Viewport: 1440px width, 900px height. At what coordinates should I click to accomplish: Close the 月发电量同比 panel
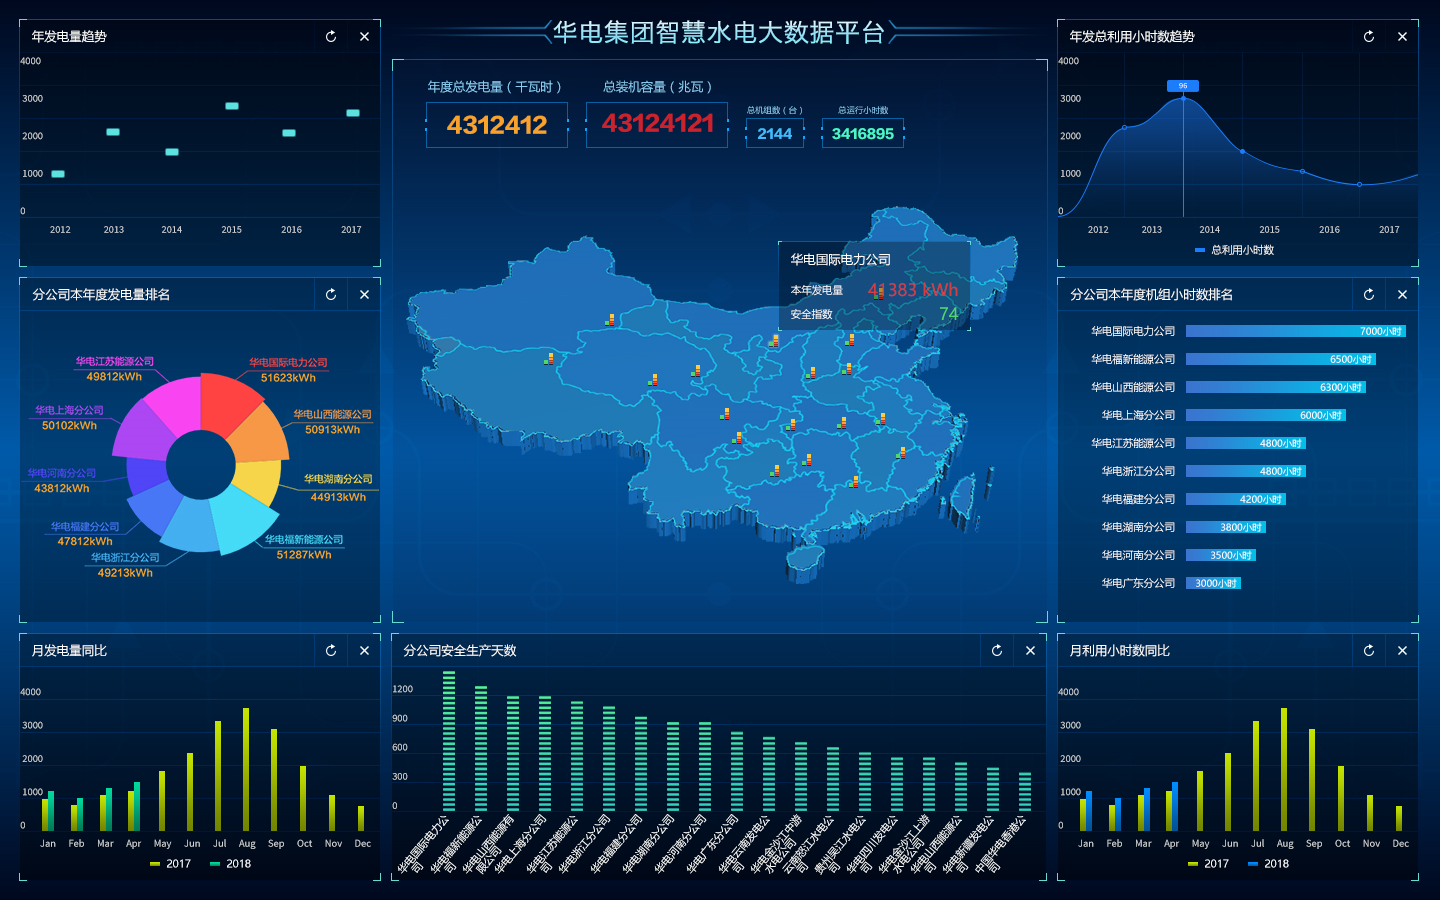(x=364, y=651)
